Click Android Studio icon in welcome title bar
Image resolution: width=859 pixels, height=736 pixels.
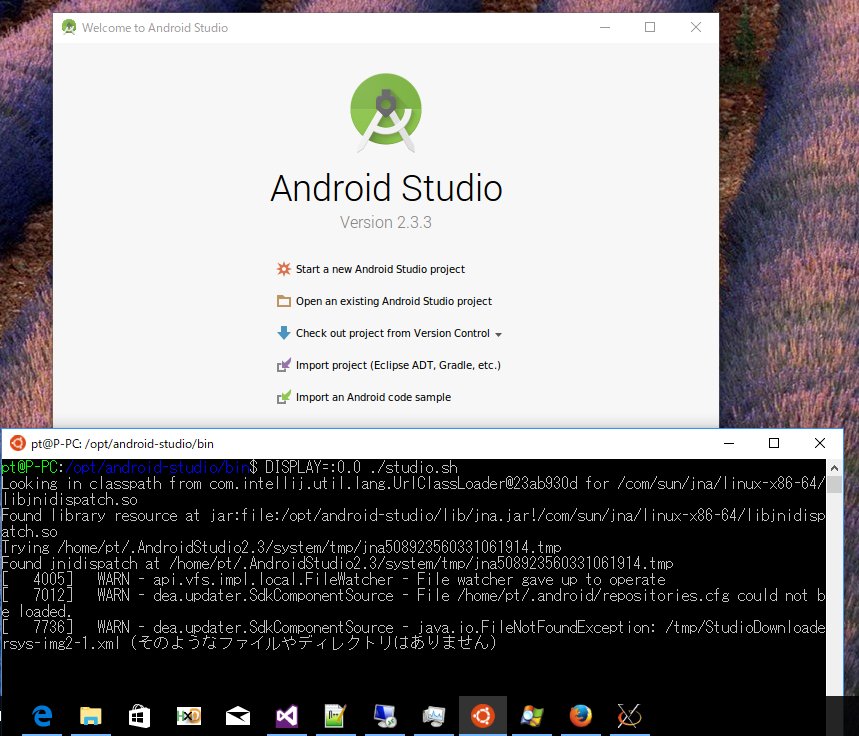click(x=69, y=27)
